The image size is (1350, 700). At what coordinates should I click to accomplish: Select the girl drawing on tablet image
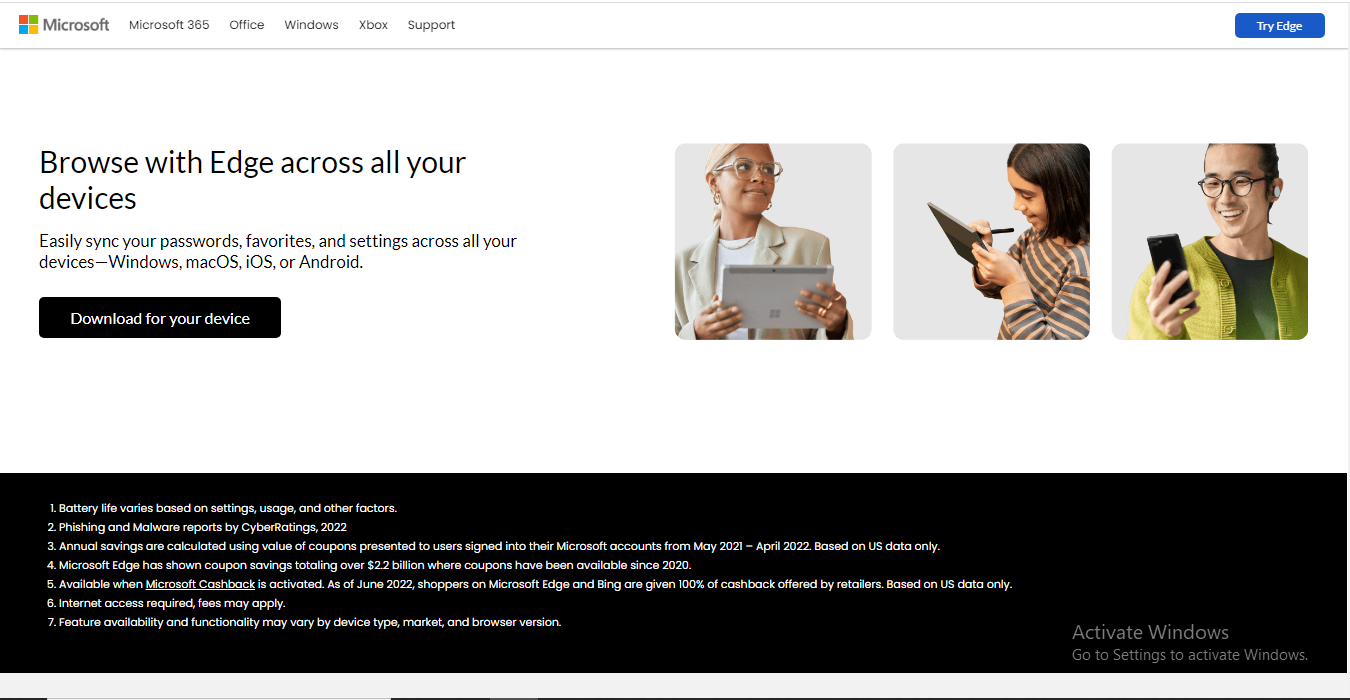991,242
